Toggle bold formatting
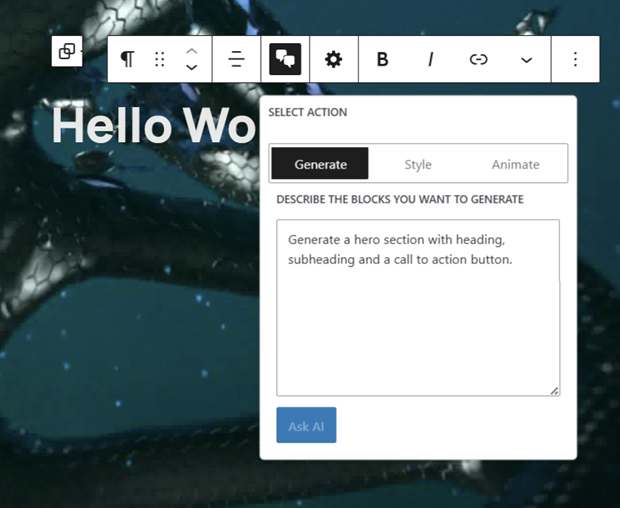 (x=382, y=60)
